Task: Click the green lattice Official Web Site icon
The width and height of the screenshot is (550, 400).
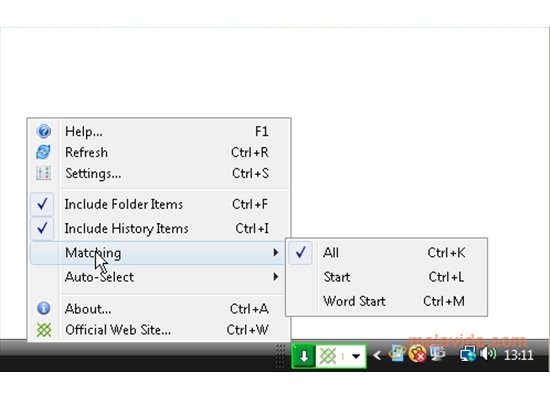Action: pyautogui.click(x=44, y=329)
